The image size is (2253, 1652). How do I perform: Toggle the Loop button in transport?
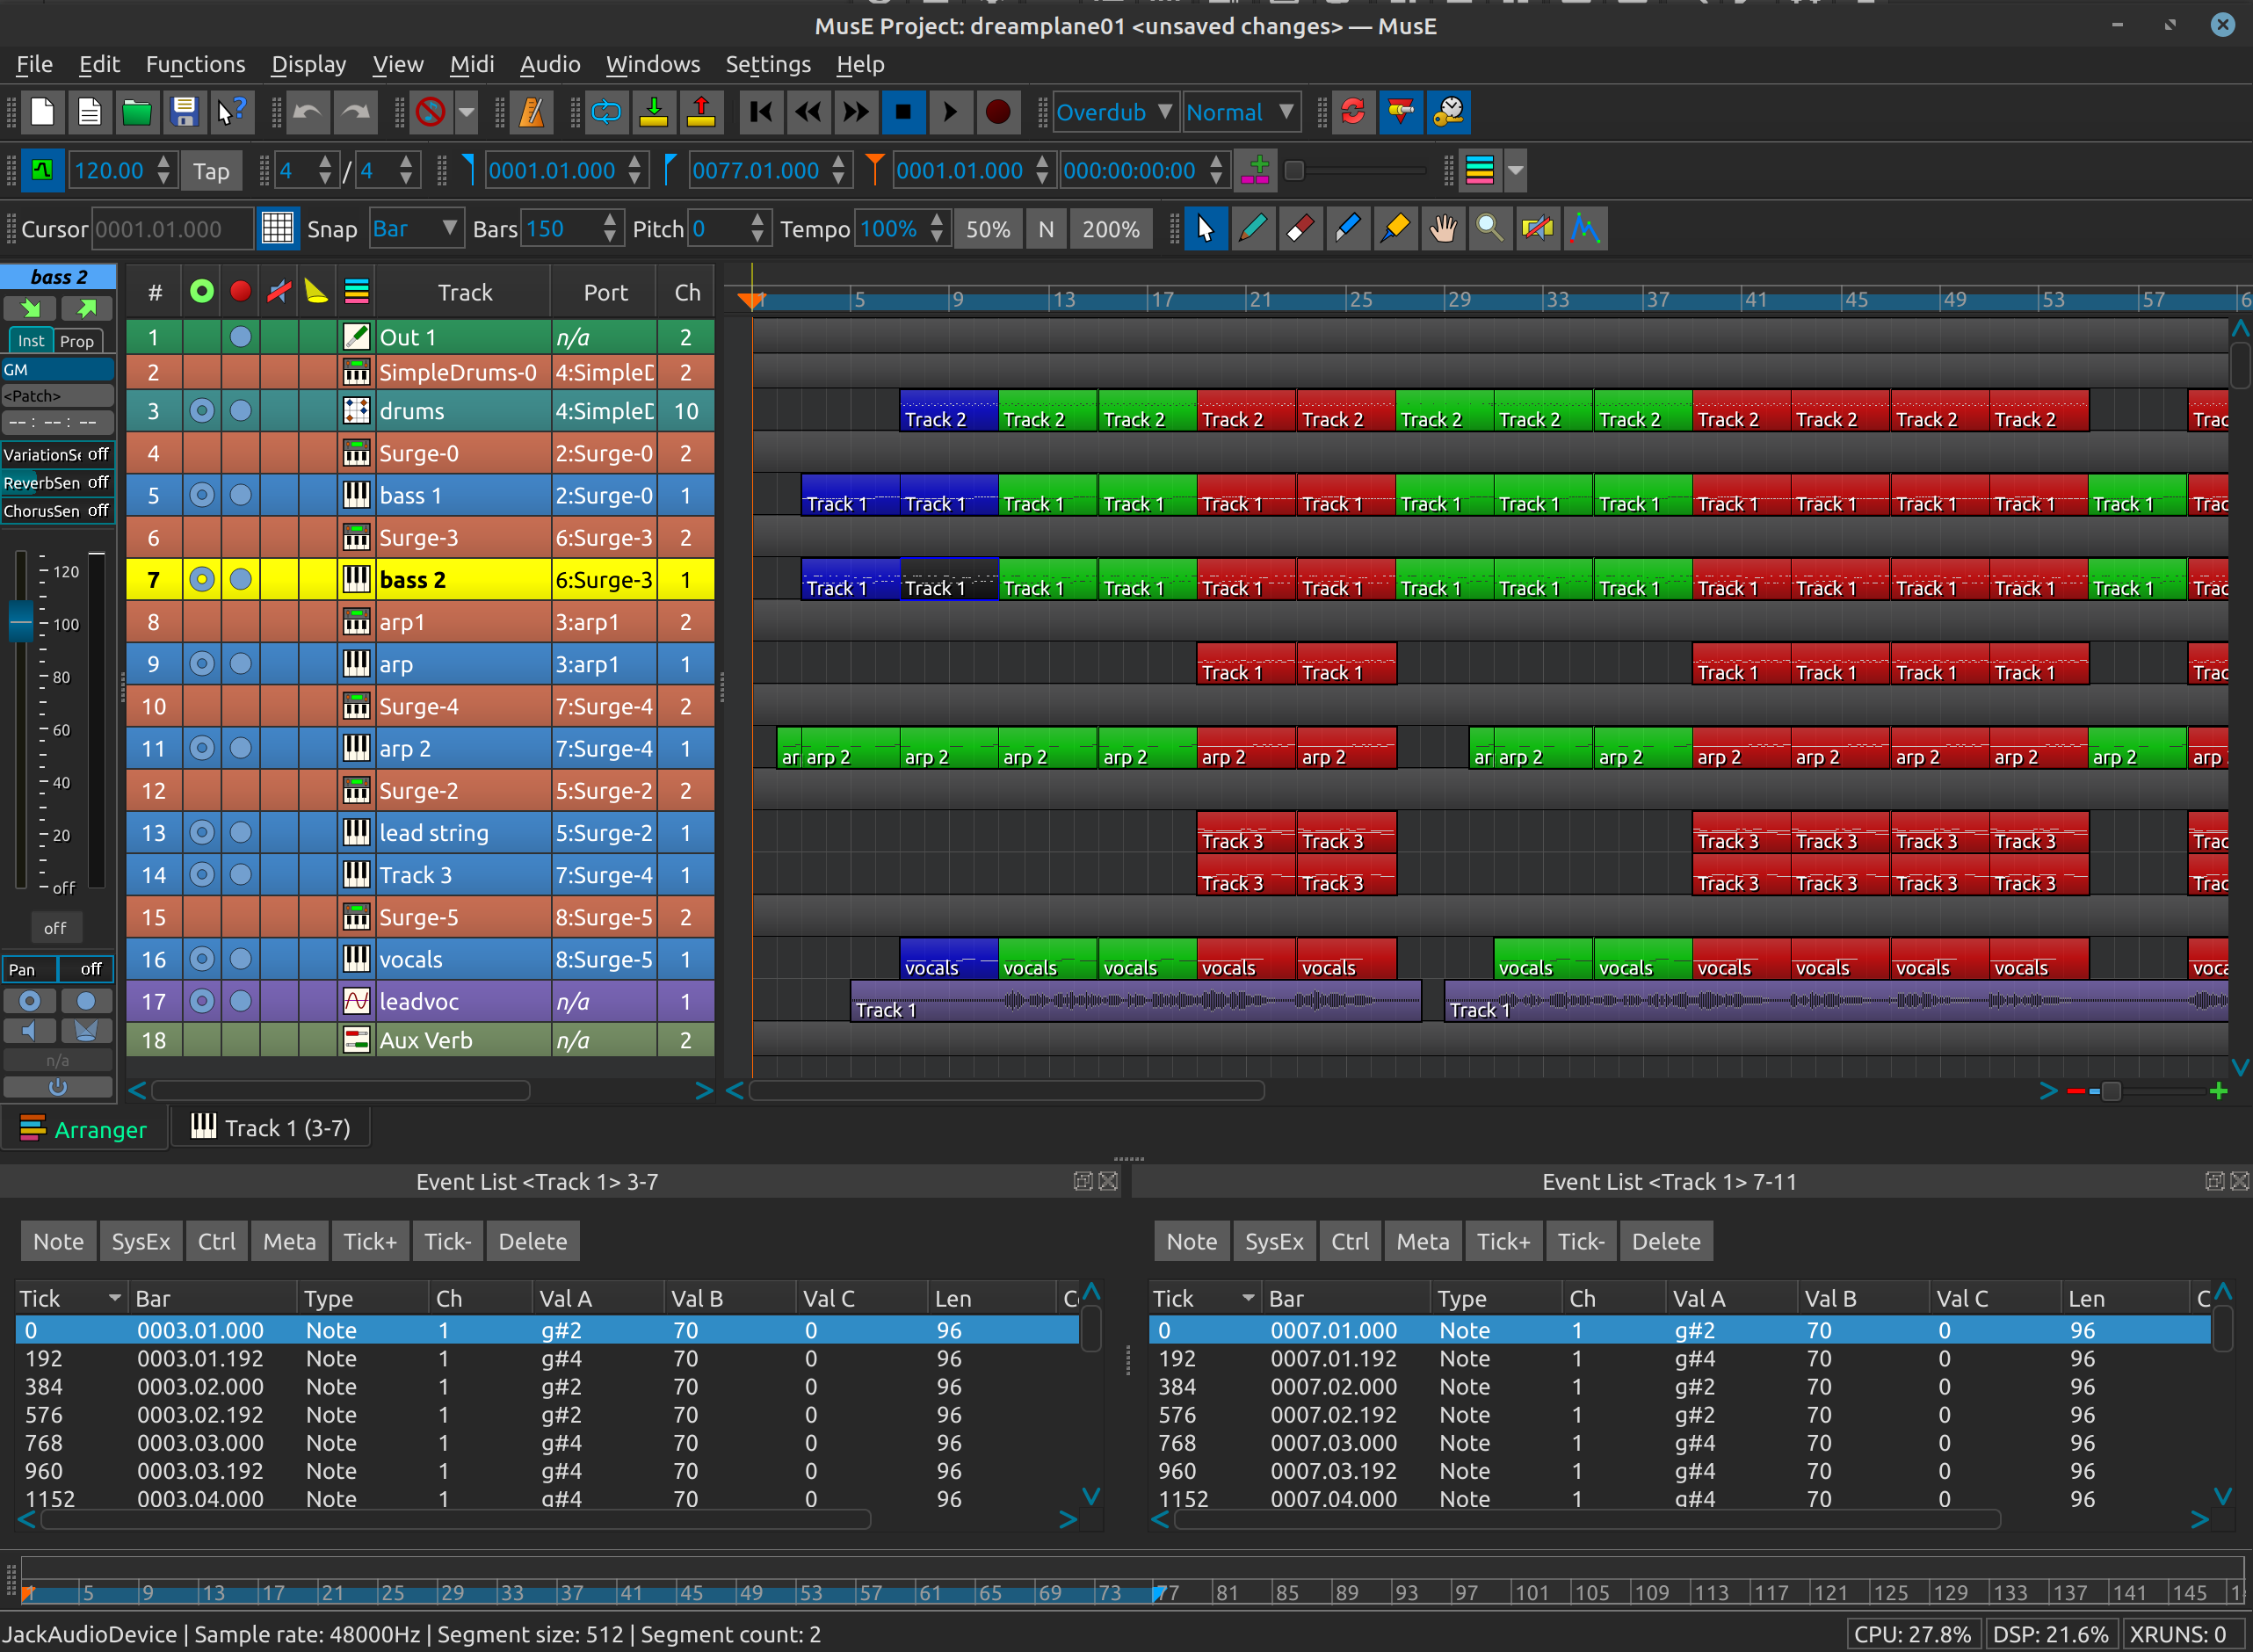606,112
